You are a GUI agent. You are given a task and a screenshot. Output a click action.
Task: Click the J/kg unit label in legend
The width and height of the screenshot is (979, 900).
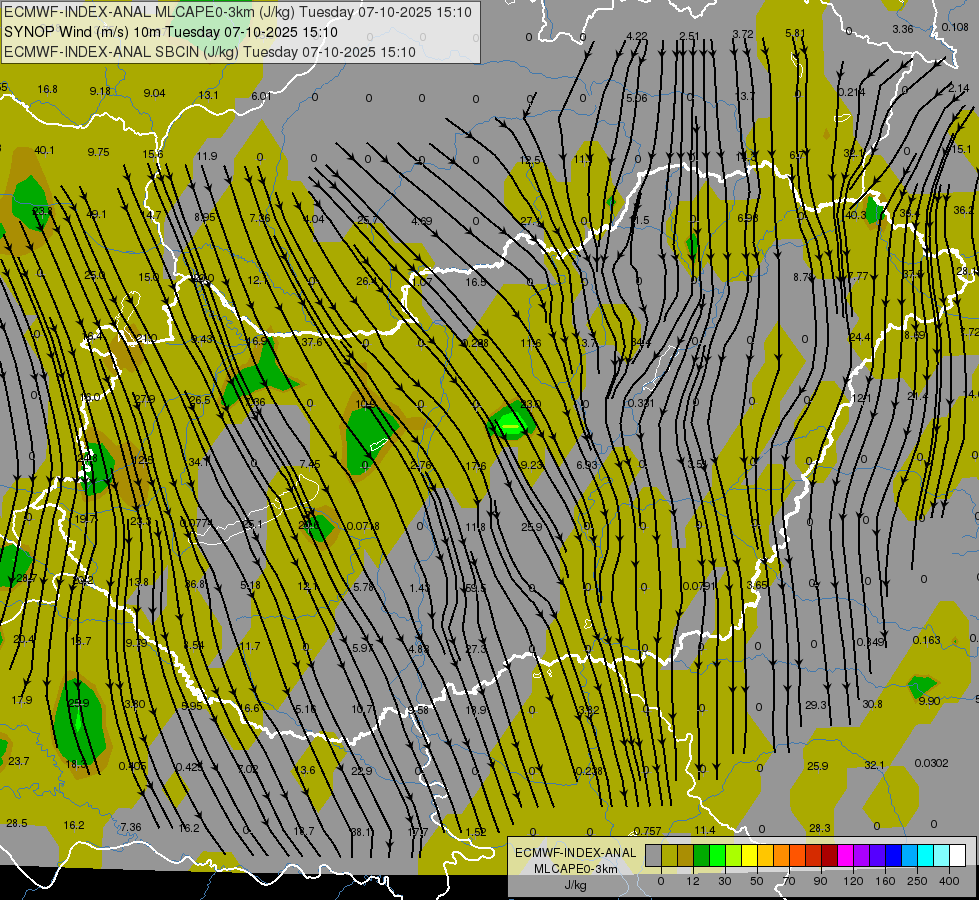tap(575, 884)
